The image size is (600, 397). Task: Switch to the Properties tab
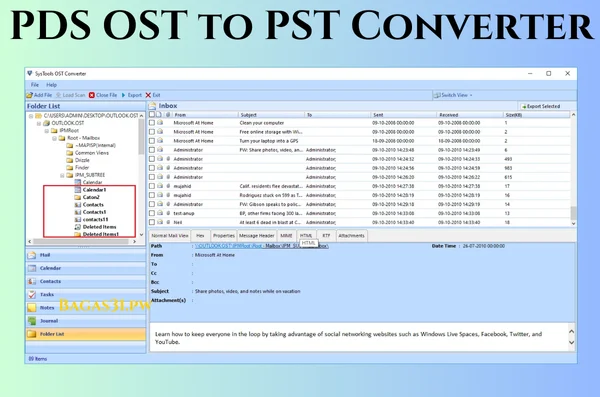click(223, 235)
